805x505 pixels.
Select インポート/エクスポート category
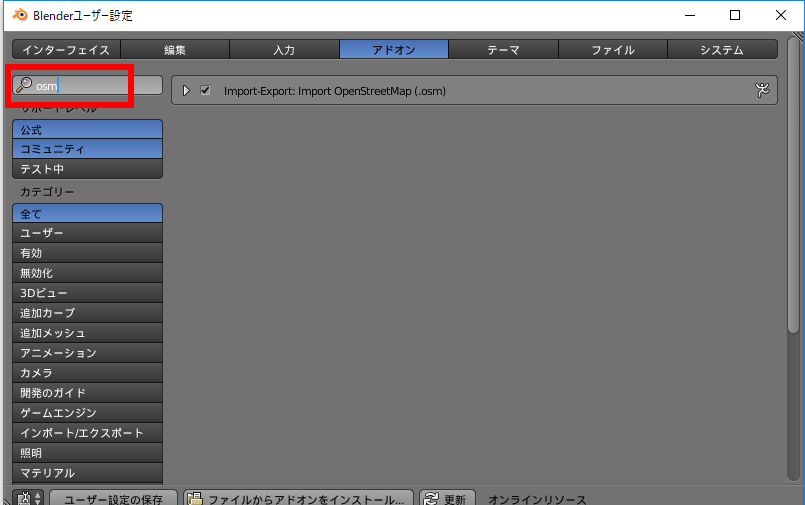point(87,433)
